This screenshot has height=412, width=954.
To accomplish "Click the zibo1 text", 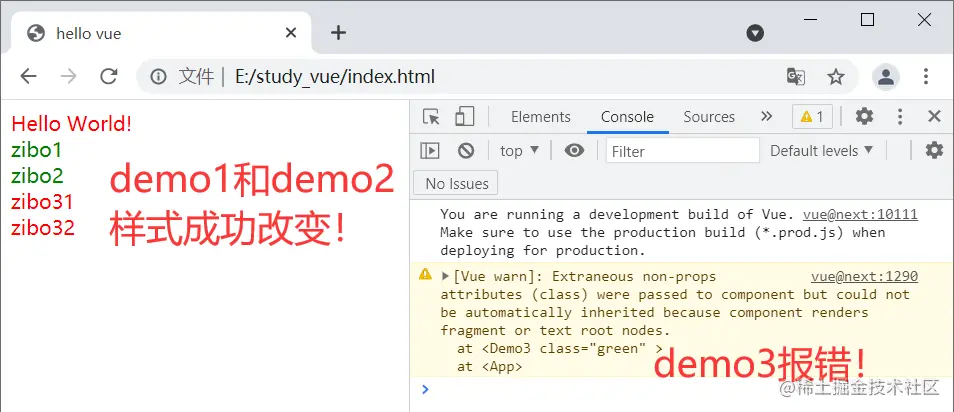I will point(37,149).
